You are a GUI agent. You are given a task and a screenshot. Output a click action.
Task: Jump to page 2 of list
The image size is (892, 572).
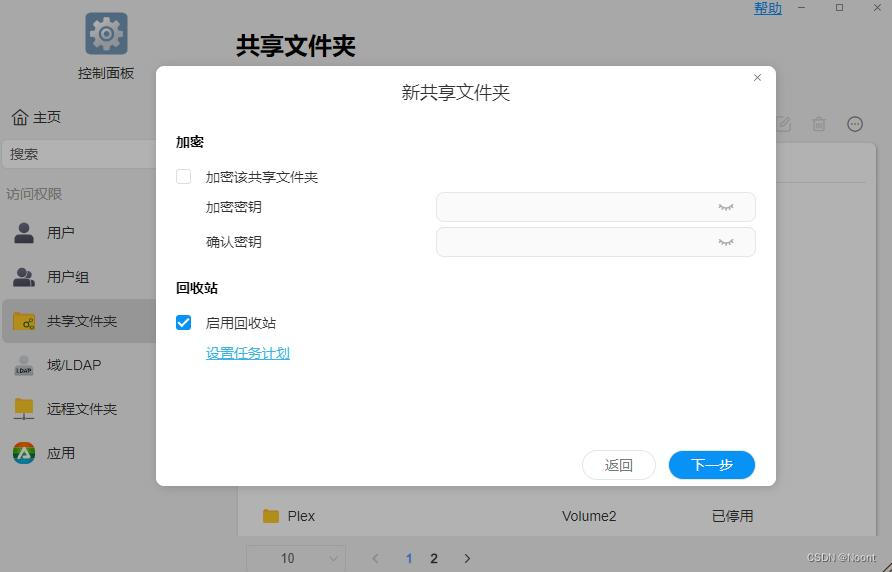coord(434,558)
